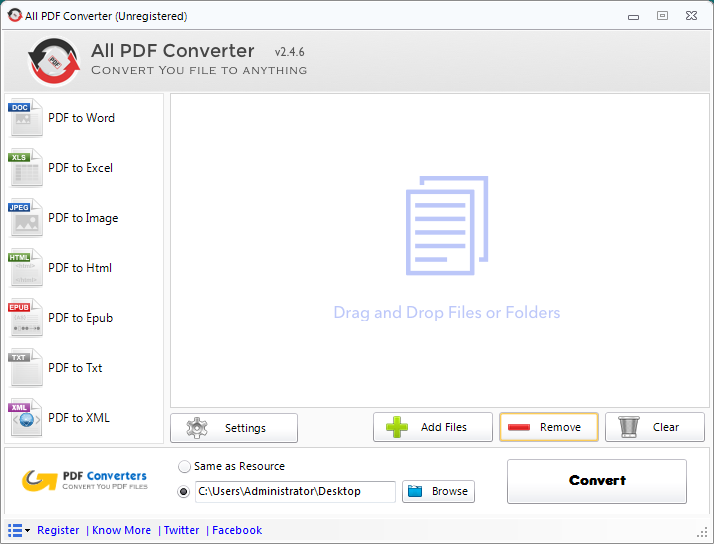714x544 pixels.
Task: Click the trash can Clear icon
Action: tap(629, 427)
